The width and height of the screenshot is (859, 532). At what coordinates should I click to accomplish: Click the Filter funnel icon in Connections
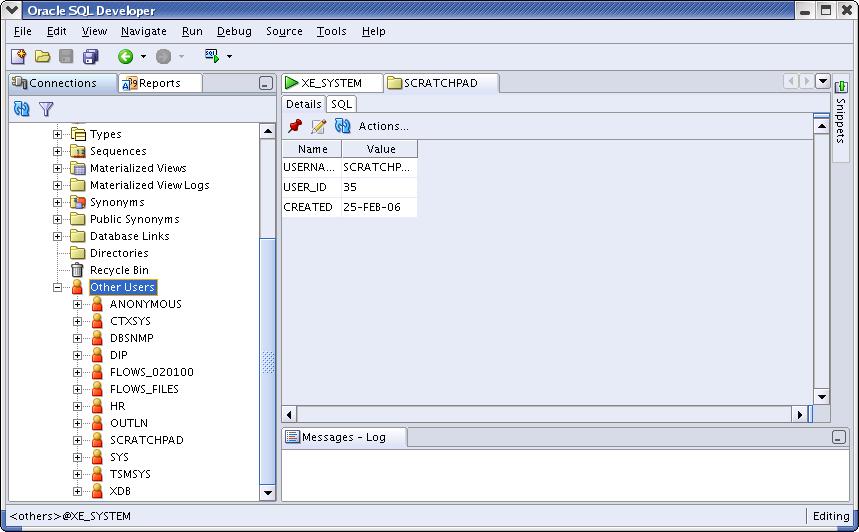click(46, 109)
